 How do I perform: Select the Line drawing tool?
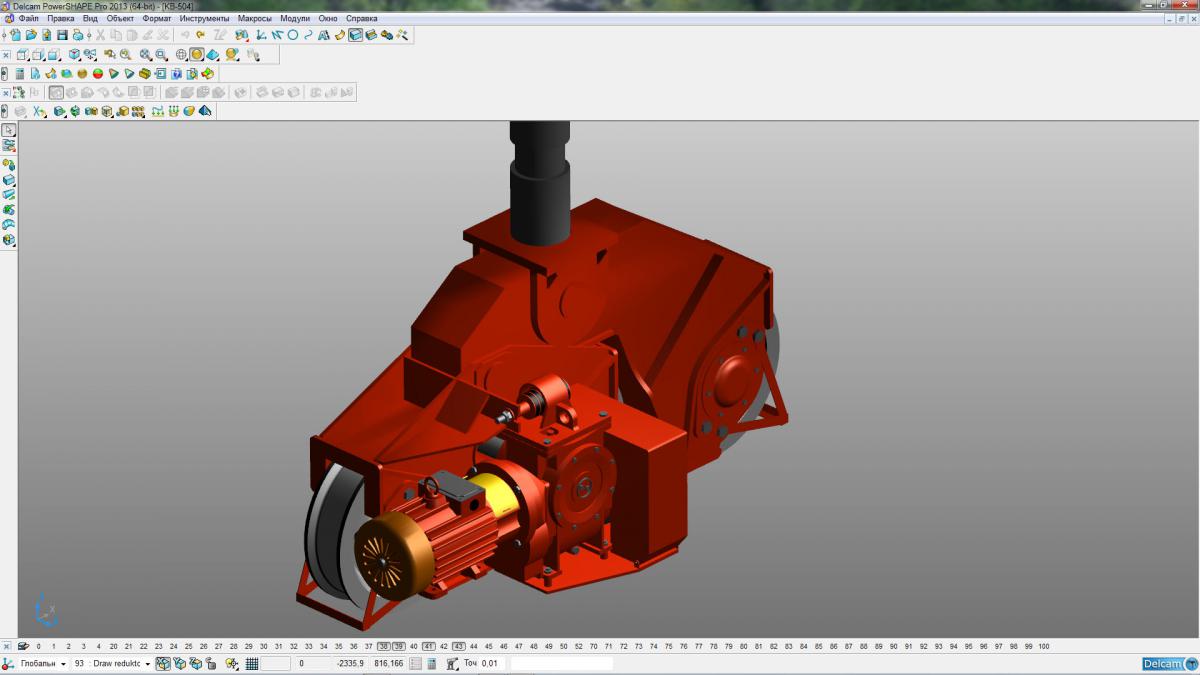(277, 34)
